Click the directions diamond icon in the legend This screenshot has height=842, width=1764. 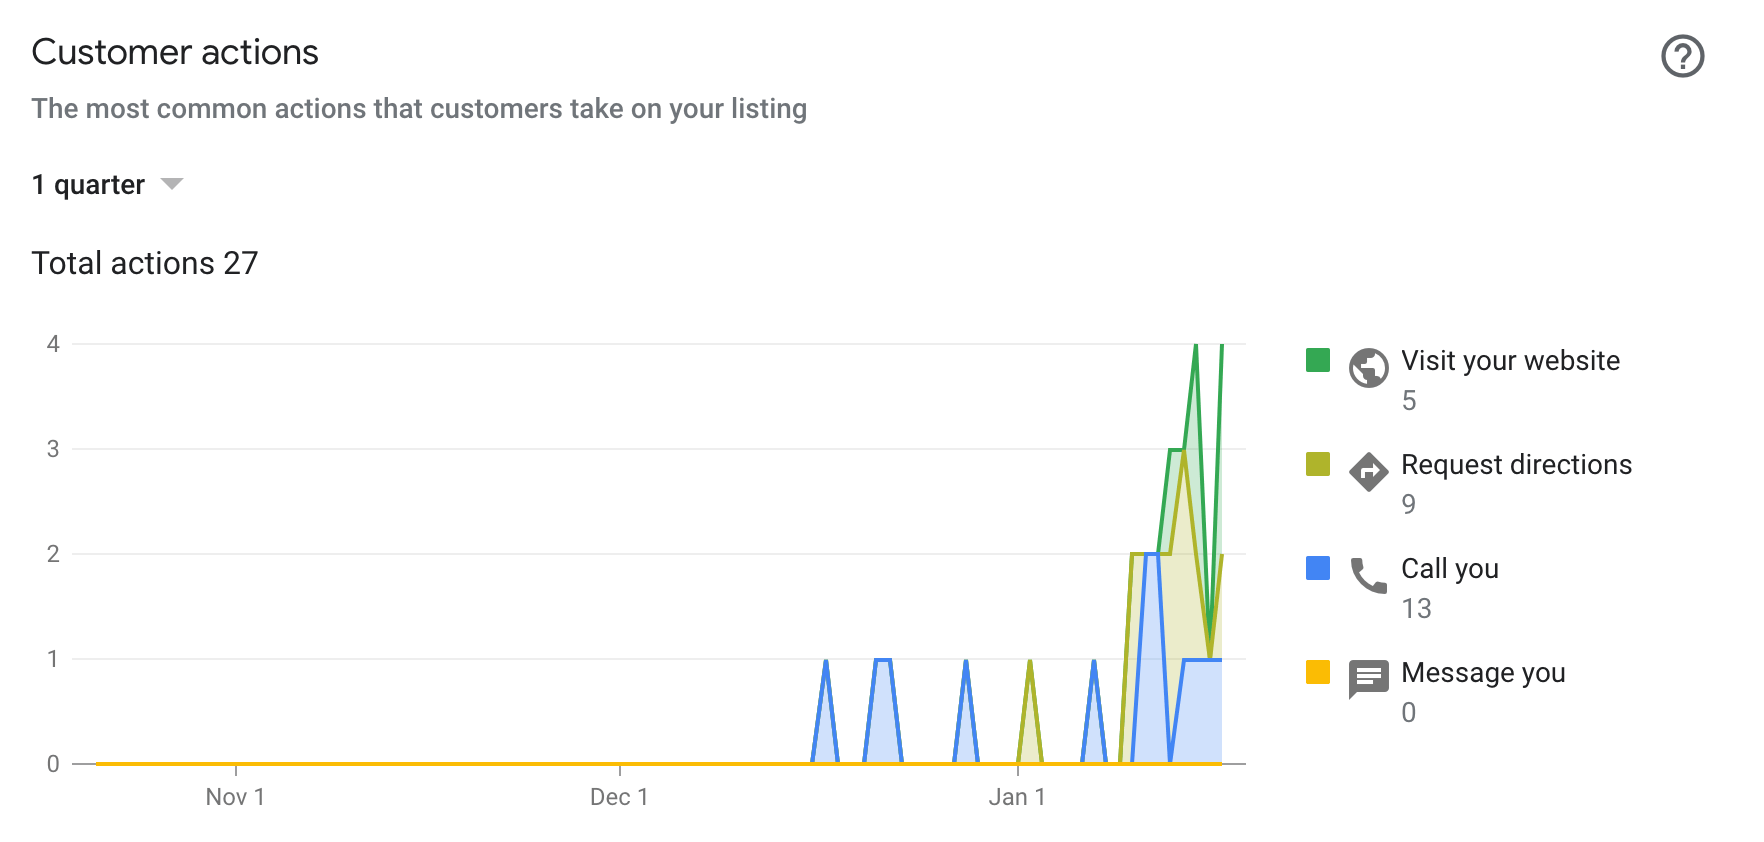1371,471
